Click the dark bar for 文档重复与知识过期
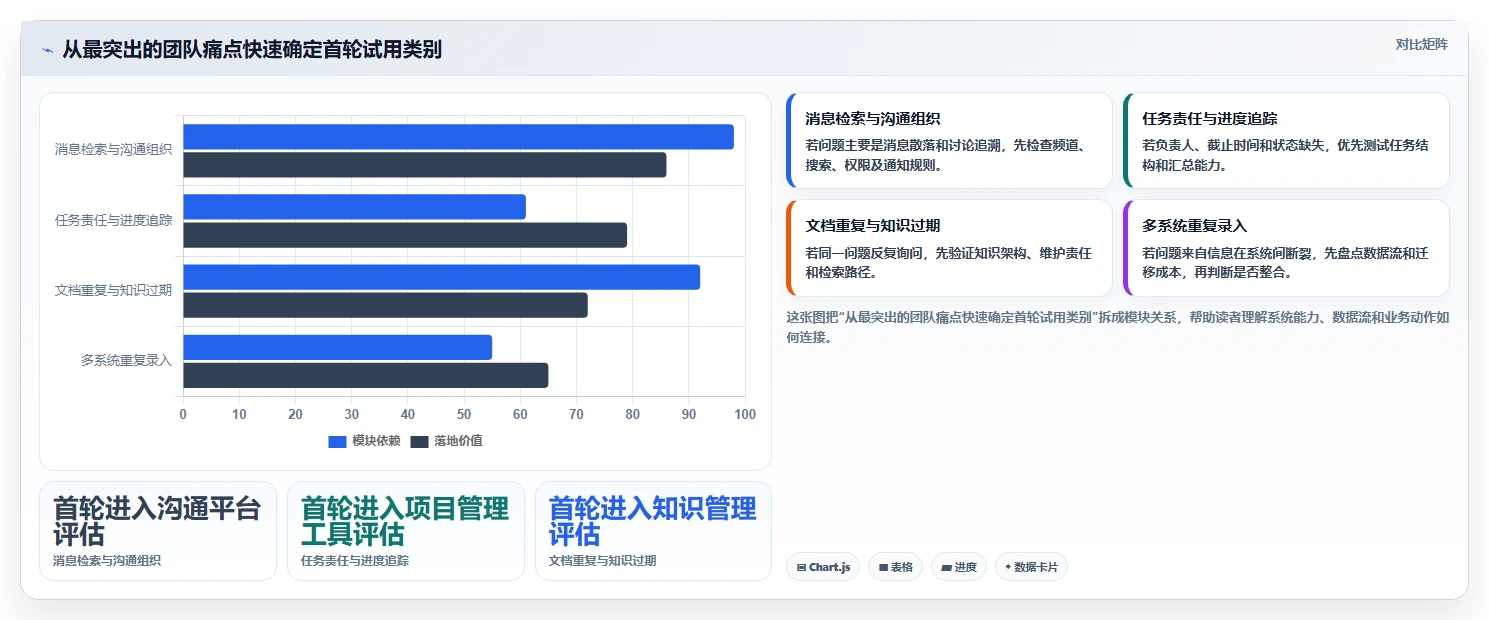The image size is (1489, 620). 385,305
